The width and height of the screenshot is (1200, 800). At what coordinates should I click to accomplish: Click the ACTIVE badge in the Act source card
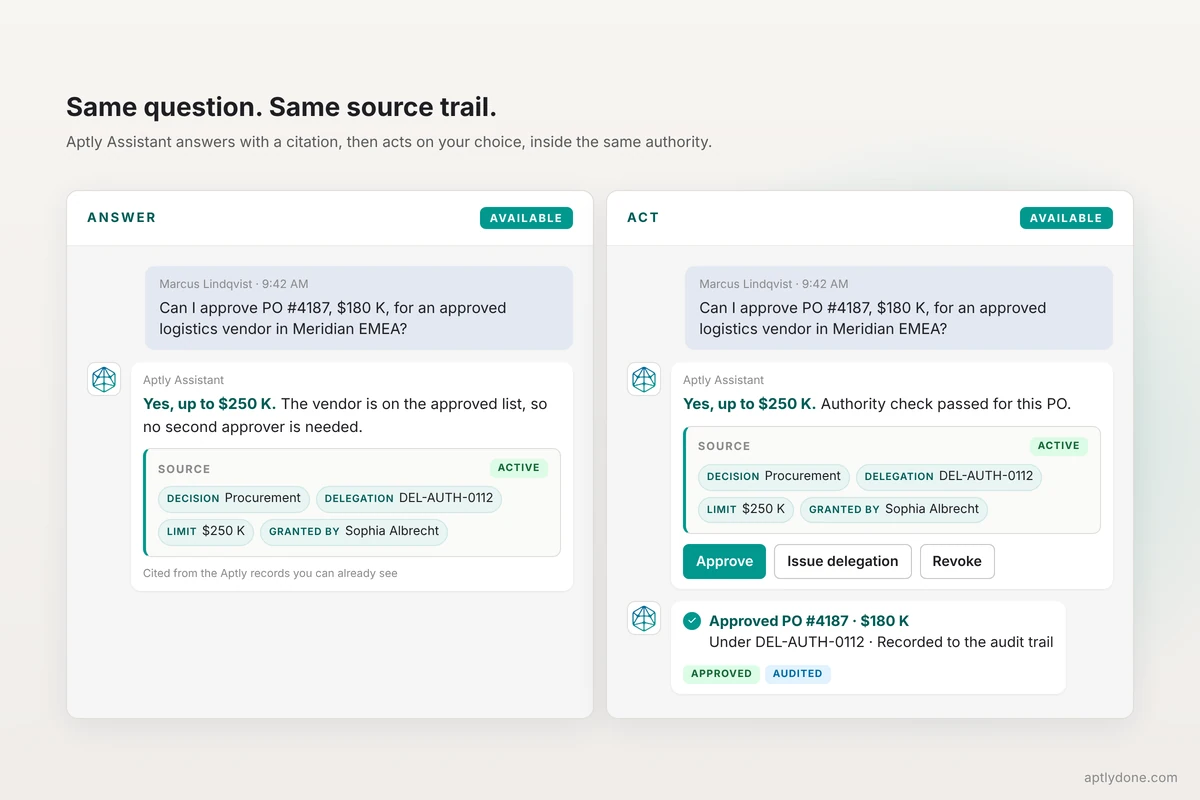pyautogui.click(x=1059, y=446)
